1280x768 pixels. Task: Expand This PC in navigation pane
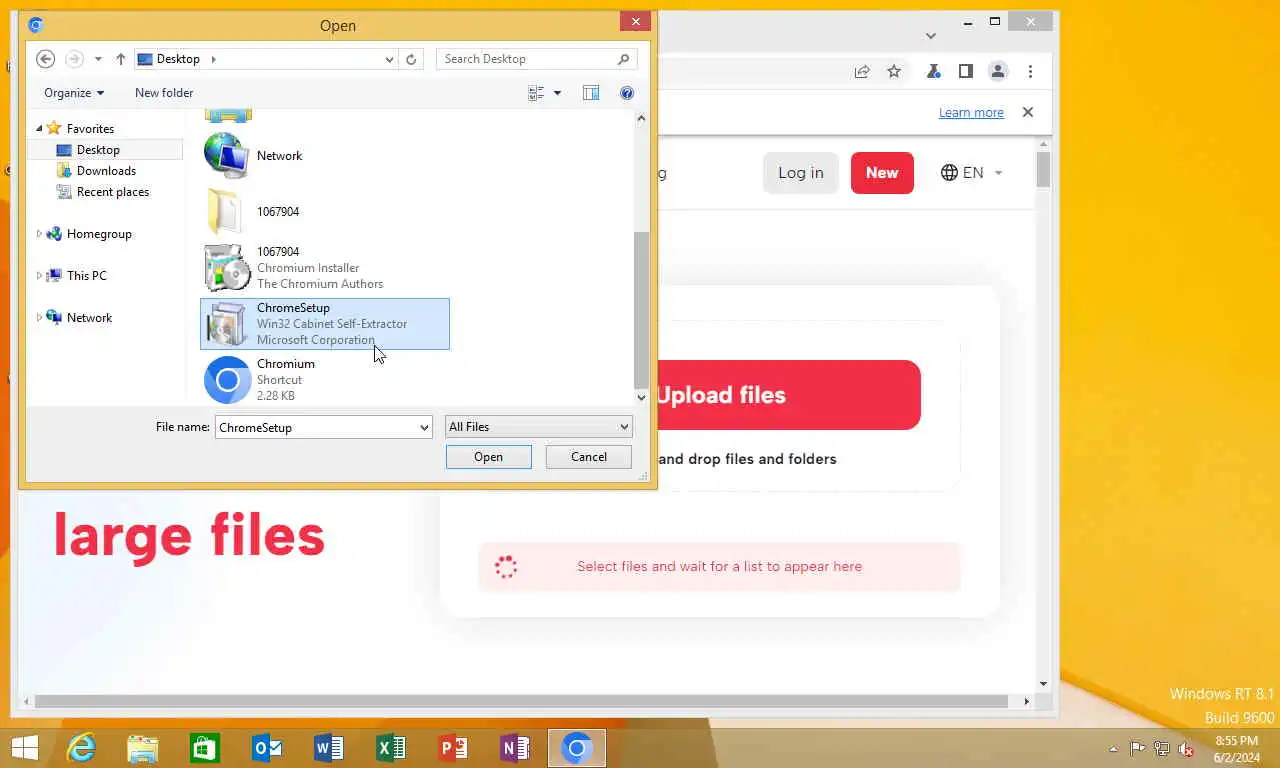tap(39, 276)
